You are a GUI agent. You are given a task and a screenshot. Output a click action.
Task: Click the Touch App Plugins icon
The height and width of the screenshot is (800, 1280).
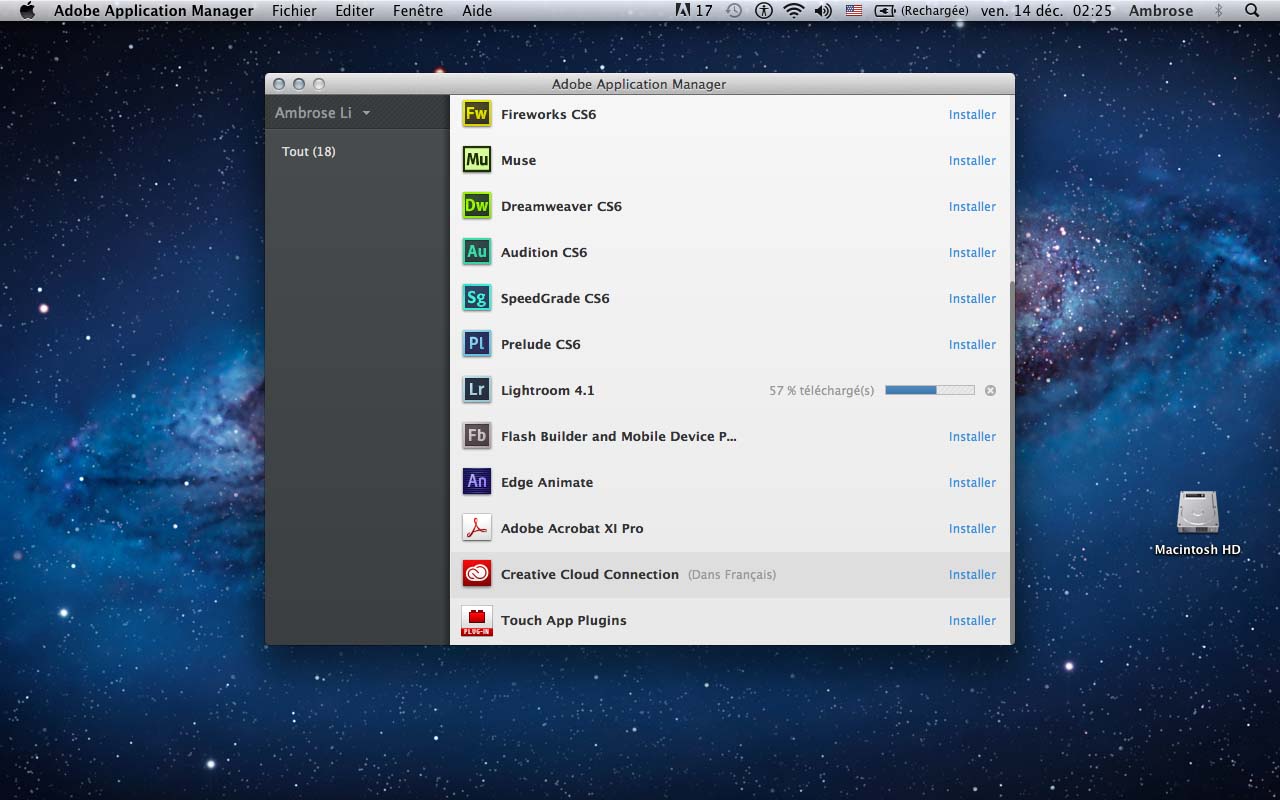(x=477, y=621)
